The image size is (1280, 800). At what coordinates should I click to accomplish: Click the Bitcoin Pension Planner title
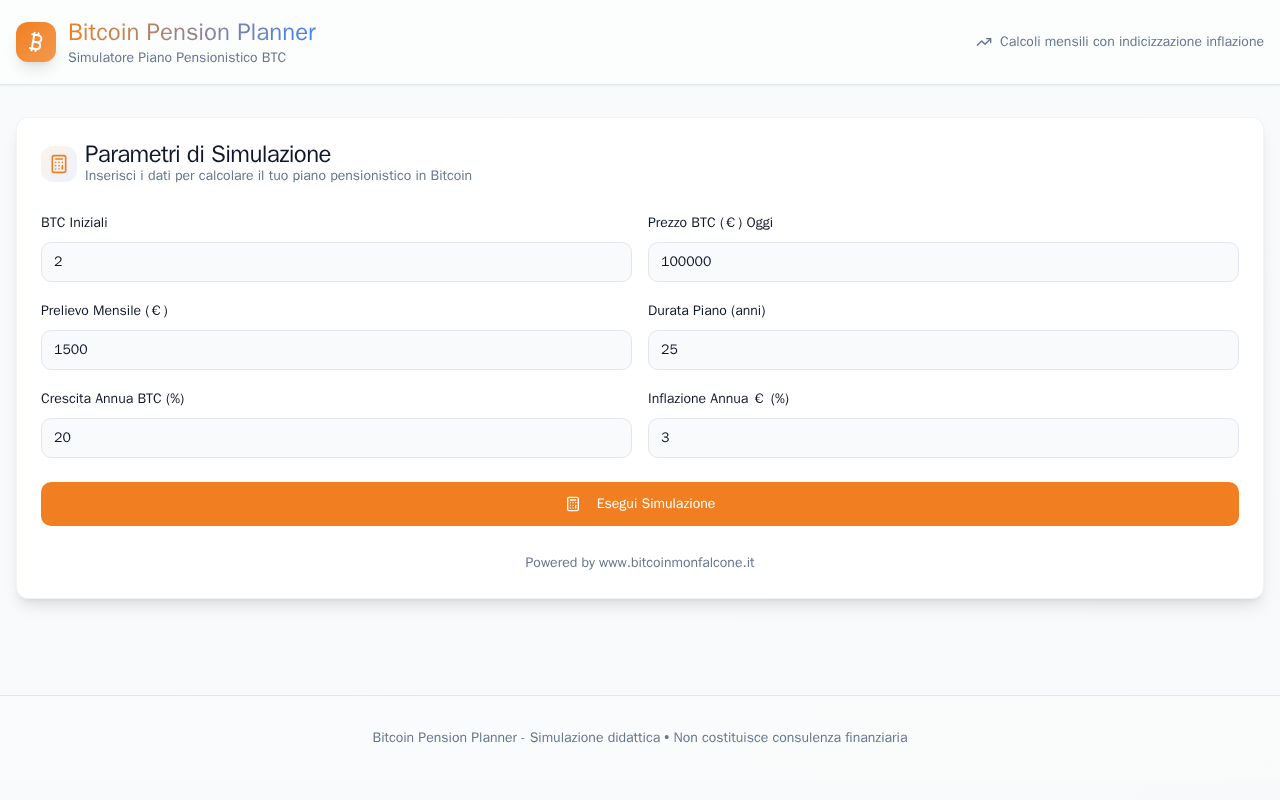(x=192, y=32)
